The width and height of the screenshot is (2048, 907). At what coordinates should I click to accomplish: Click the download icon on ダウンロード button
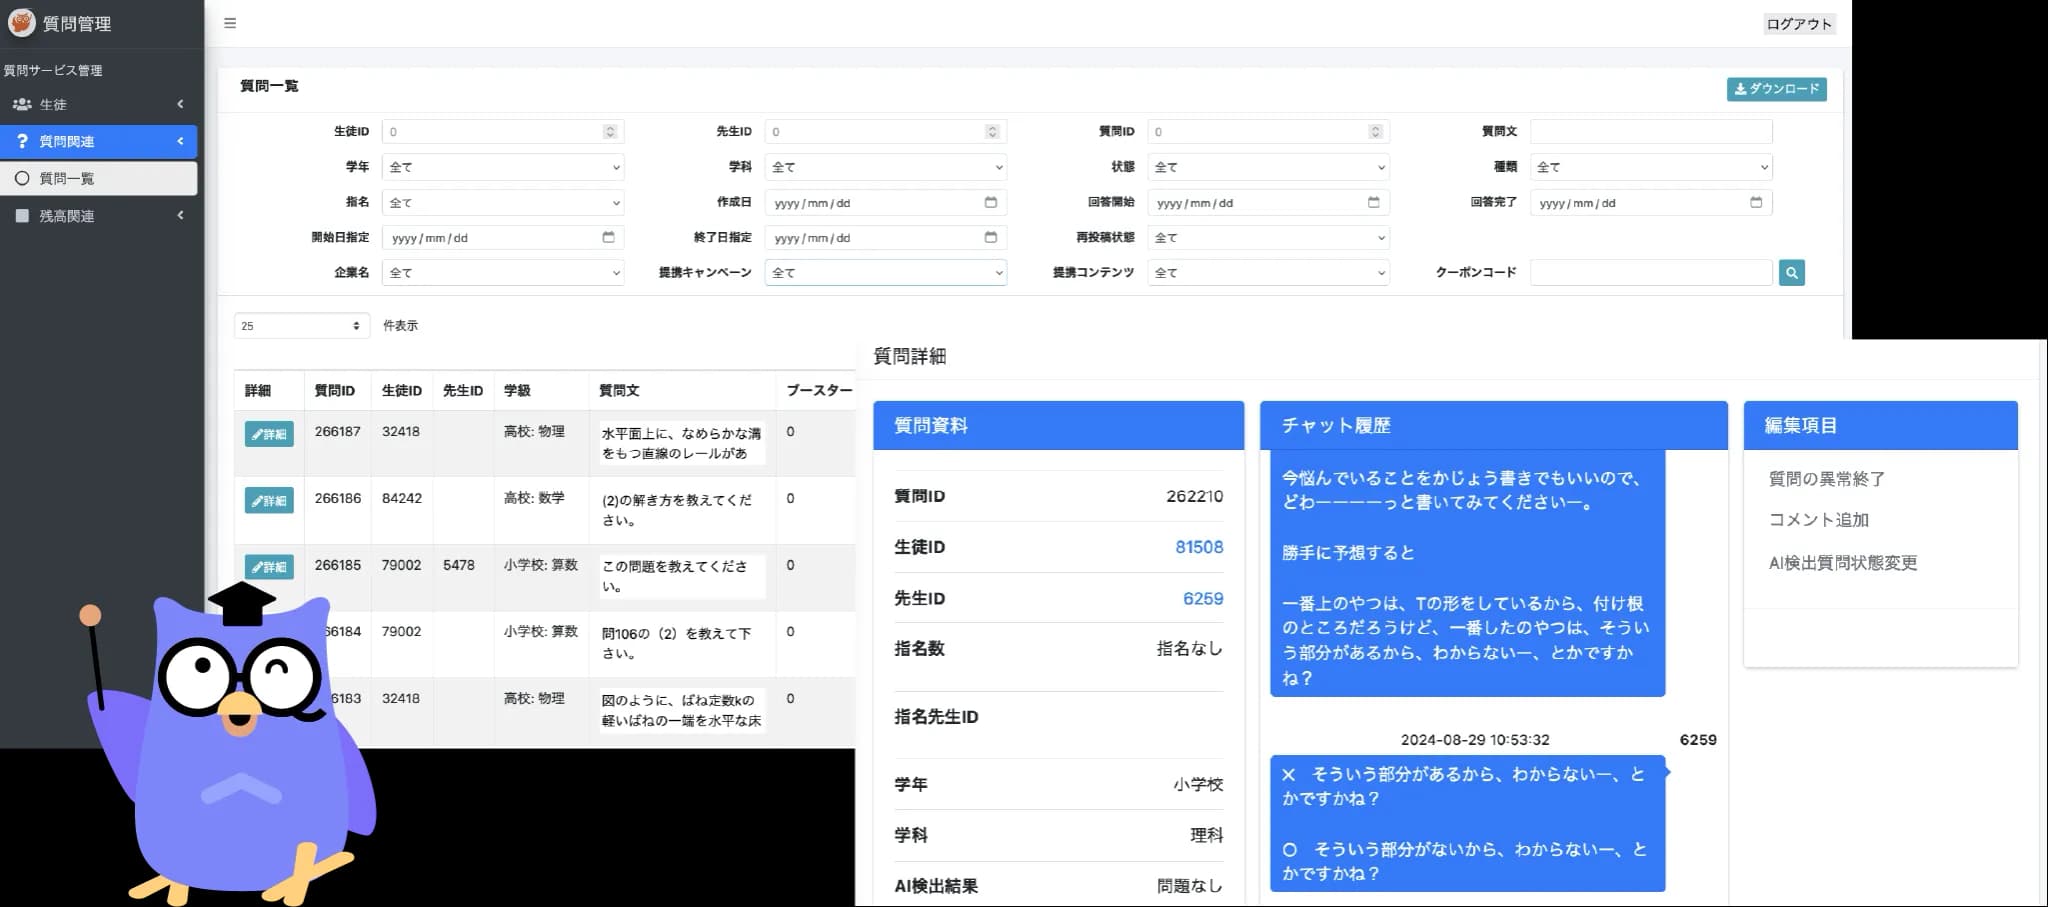tap(1740, 89)
